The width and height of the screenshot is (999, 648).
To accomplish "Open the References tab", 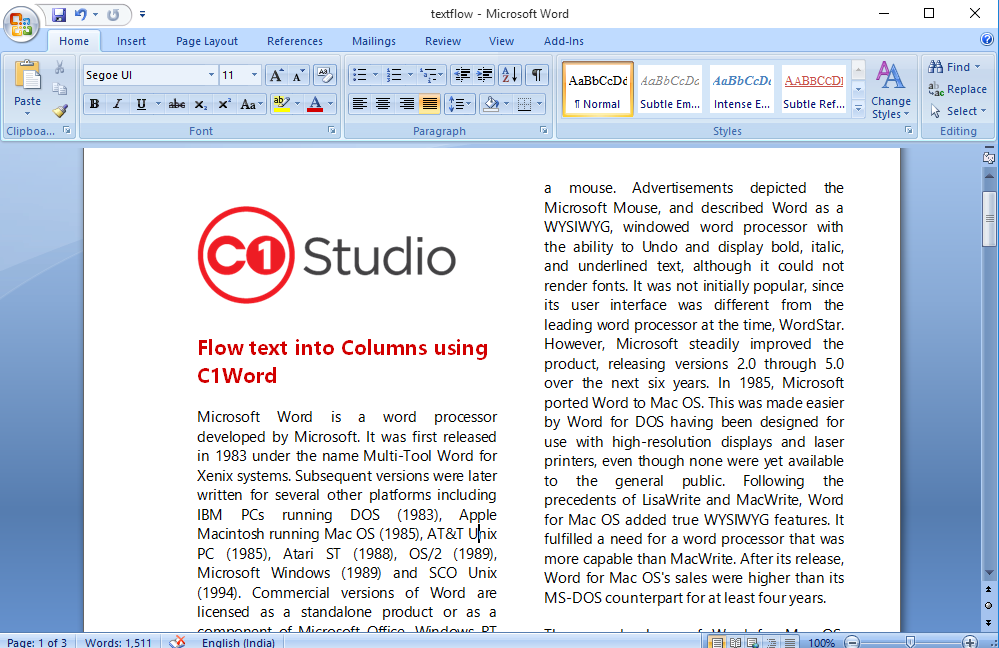I will coord(294,41).
